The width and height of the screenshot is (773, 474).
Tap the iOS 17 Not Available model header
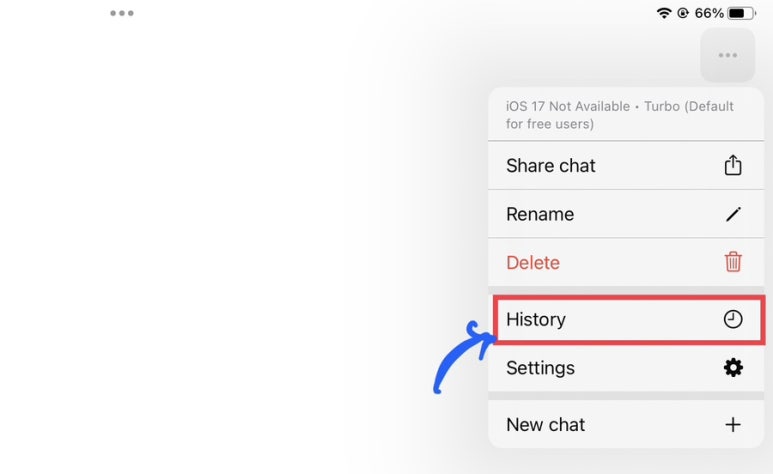626,114
